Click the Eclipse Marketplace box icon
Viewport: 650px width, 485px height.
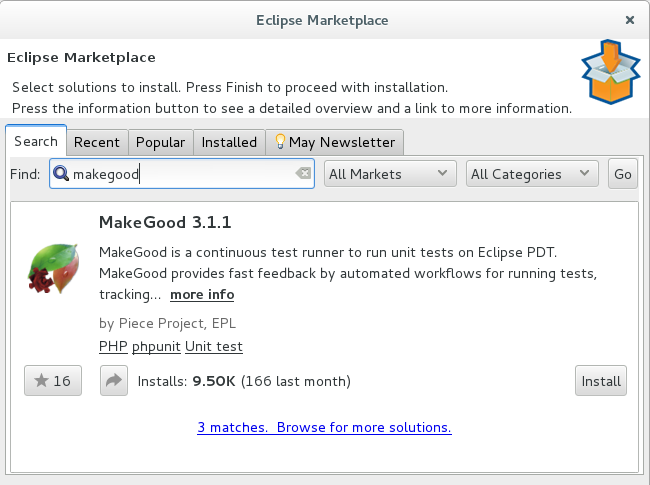(x=609, y=73)
